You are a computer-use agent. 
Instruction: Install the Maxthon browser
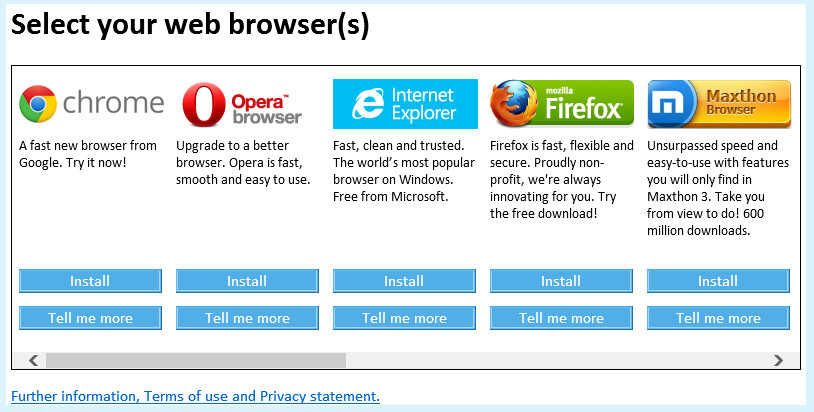coord(718,281)
